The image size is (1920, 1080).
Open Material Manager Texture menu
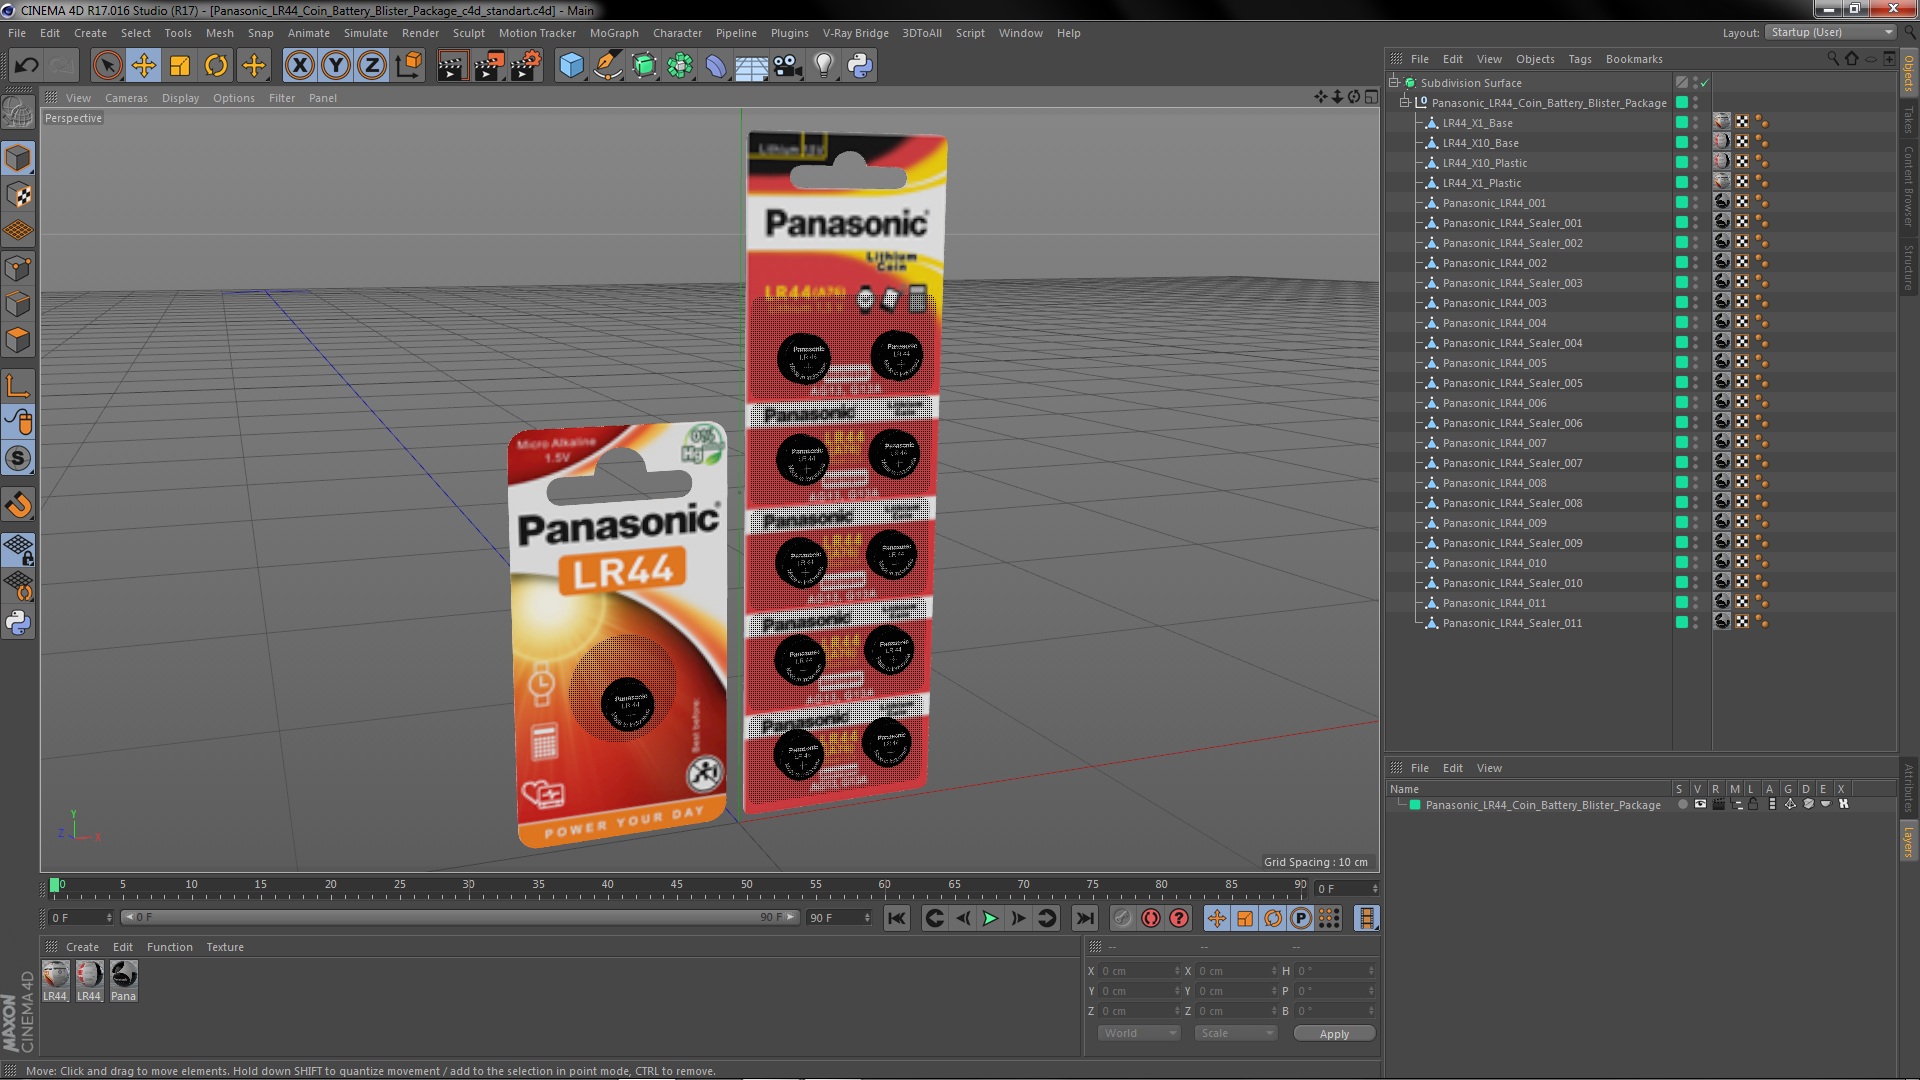(225, 947)
